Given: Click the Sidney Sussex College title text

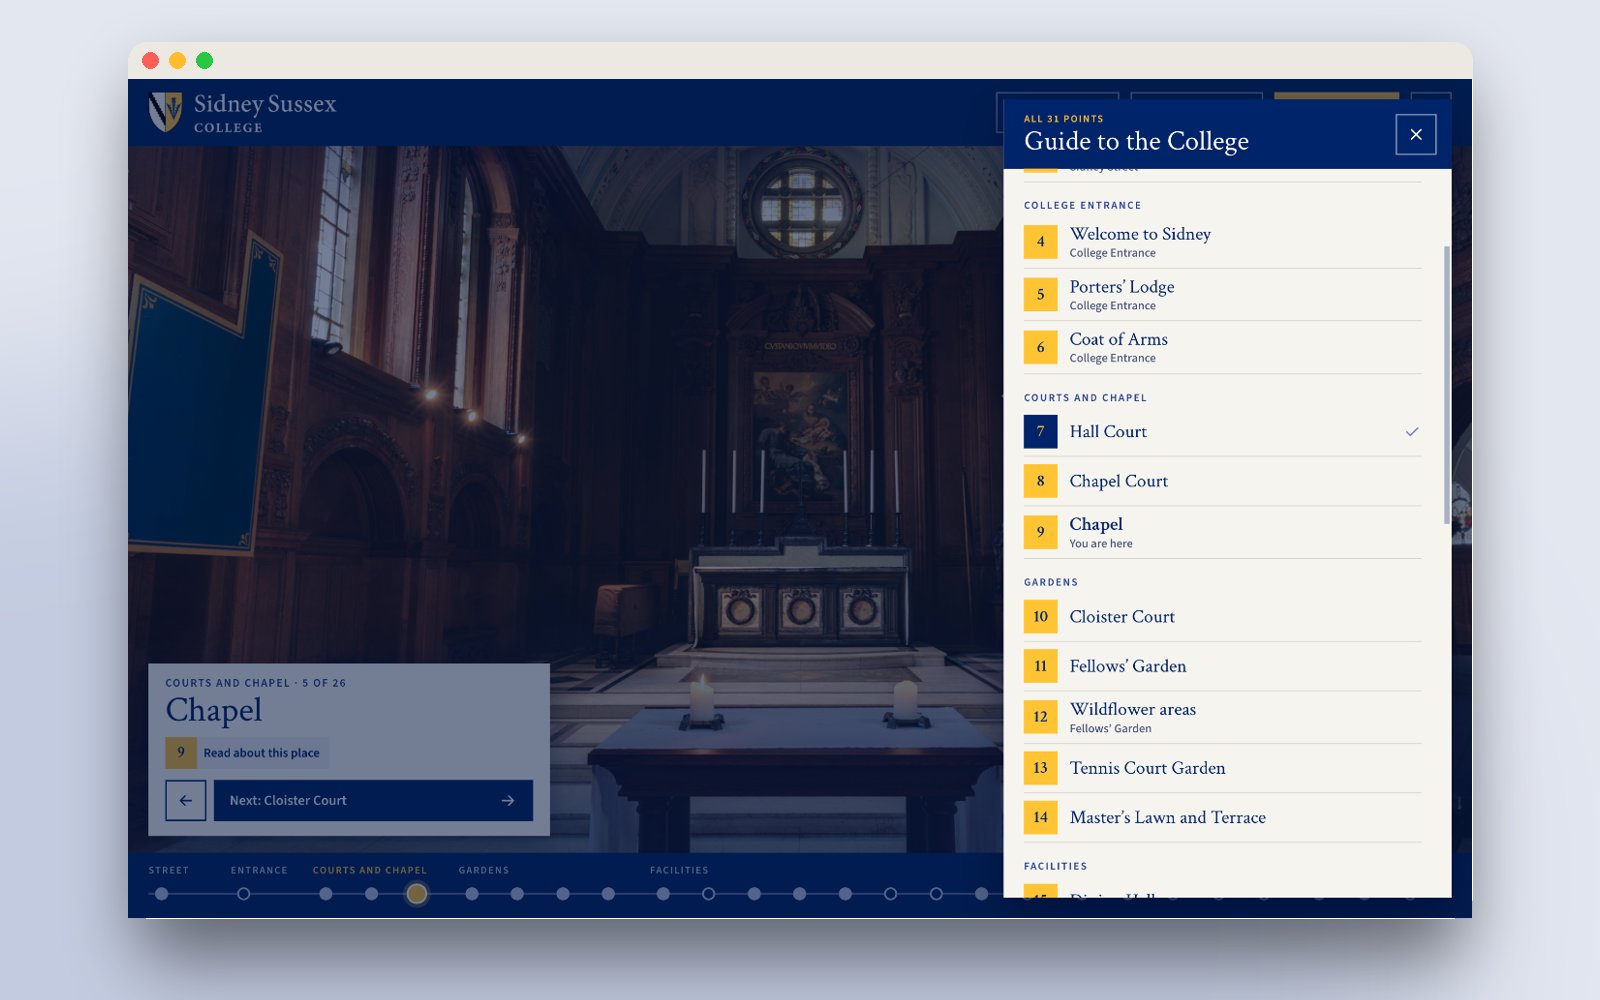Looking at the screenshot, I should (265, 112).
